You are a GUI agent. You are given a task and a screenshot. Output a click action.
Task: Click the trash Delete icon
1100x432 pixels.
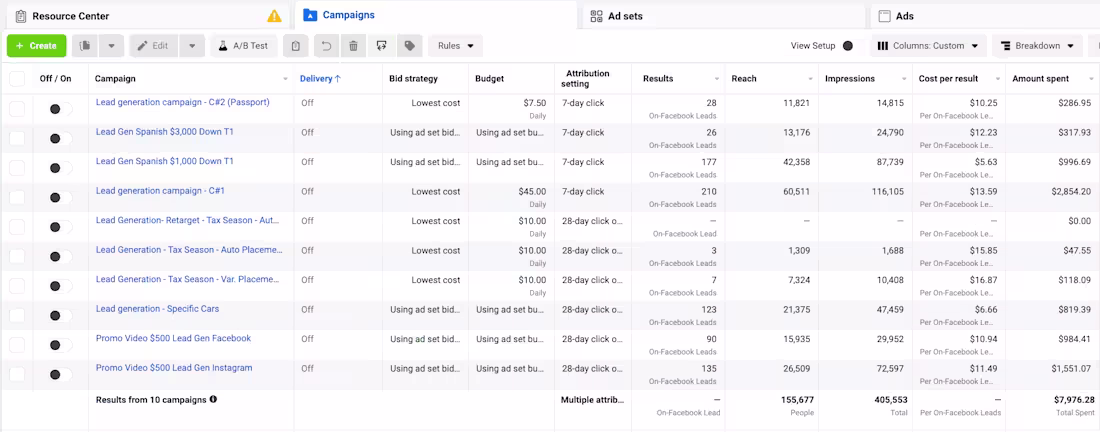coord(353,46)
